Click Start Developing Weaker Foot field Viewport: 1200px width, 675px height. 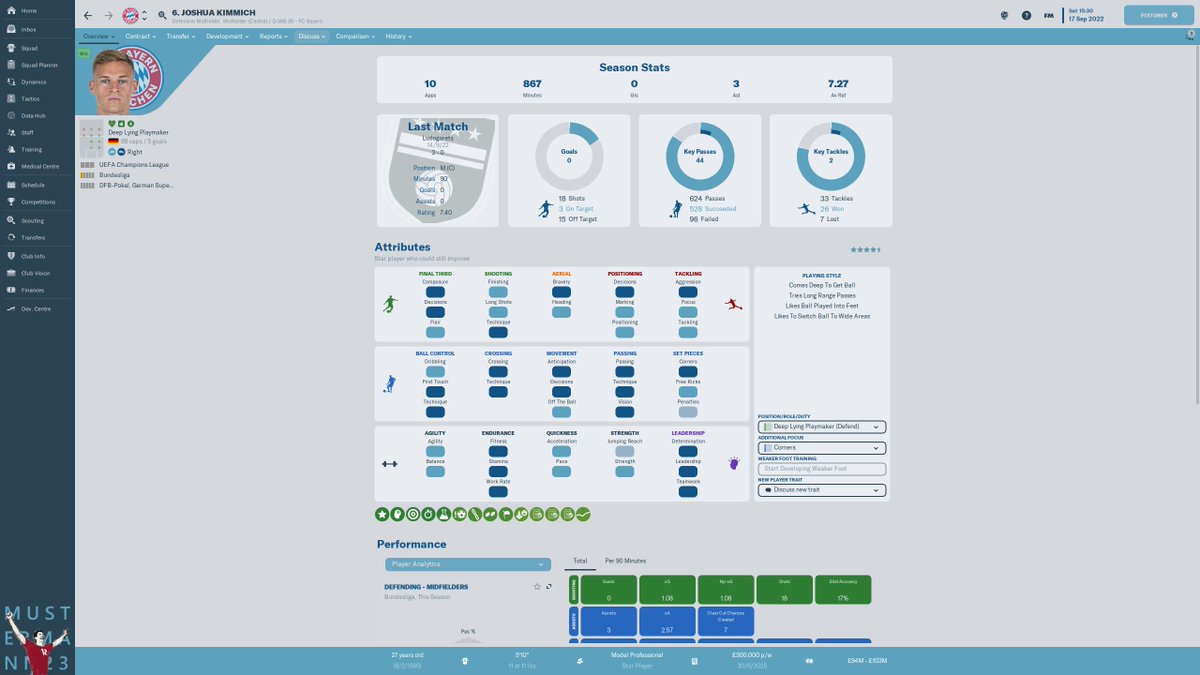[x=821, y=469]
